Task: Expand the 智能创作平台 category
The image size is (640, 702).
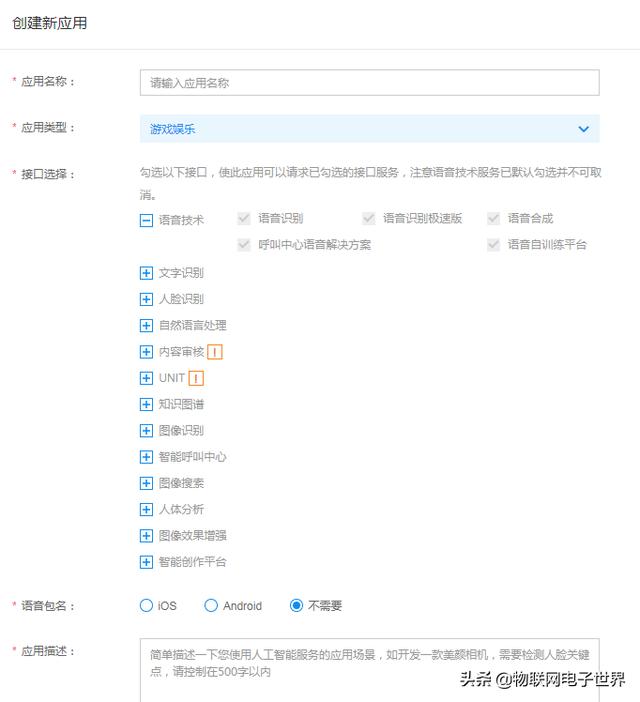Action: coord(146,562)
